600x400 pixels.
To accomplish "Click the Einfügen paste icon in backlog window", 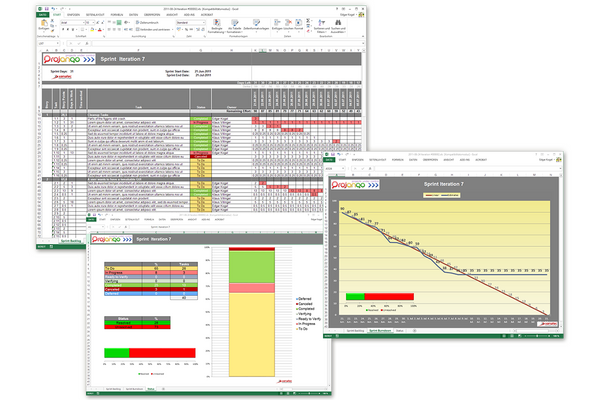I will [x=44, y=24].
